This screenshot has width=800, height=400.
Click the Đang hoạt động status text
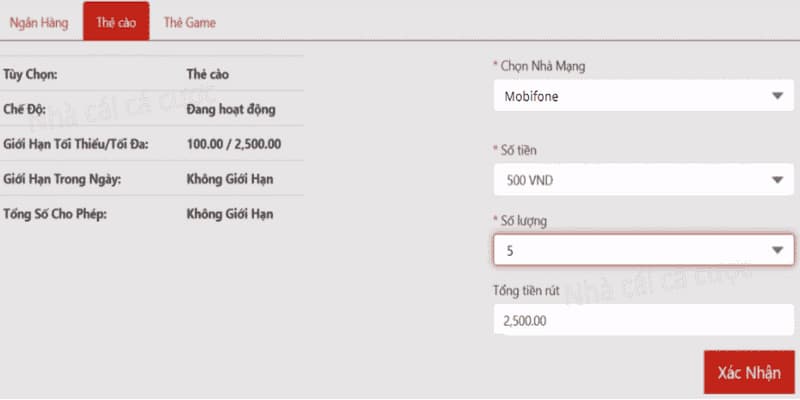coord(231,110)
